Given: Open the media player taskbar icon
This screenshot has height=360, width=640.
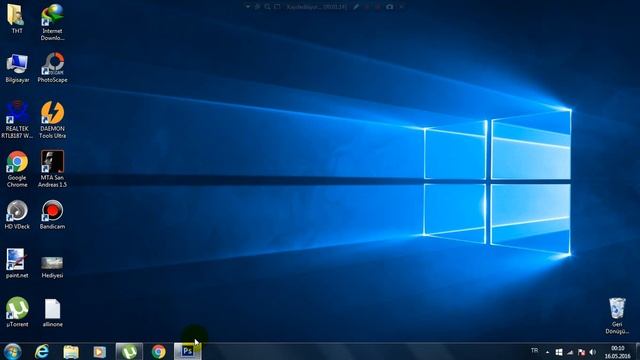Looking at the screenshot, I should pyautogui.click(x=99, y=351).
